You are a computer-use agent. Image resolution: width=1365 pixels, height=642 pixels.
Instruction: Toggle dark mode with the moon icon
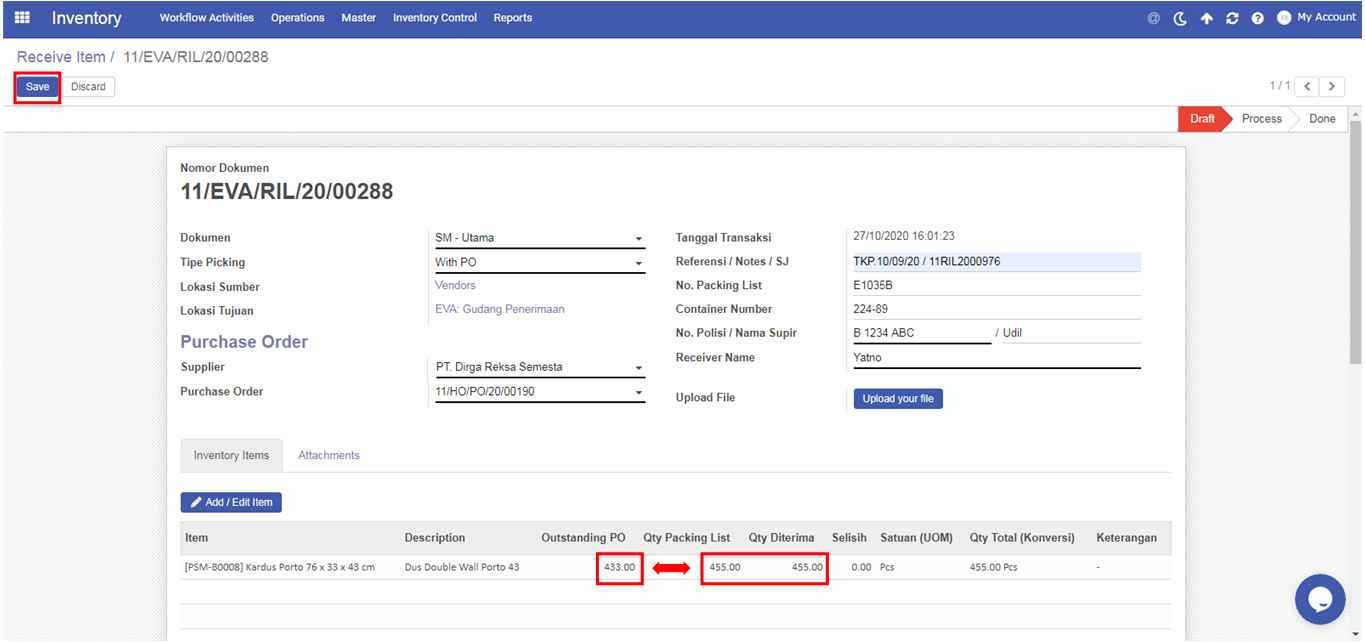coord(1180,18)
